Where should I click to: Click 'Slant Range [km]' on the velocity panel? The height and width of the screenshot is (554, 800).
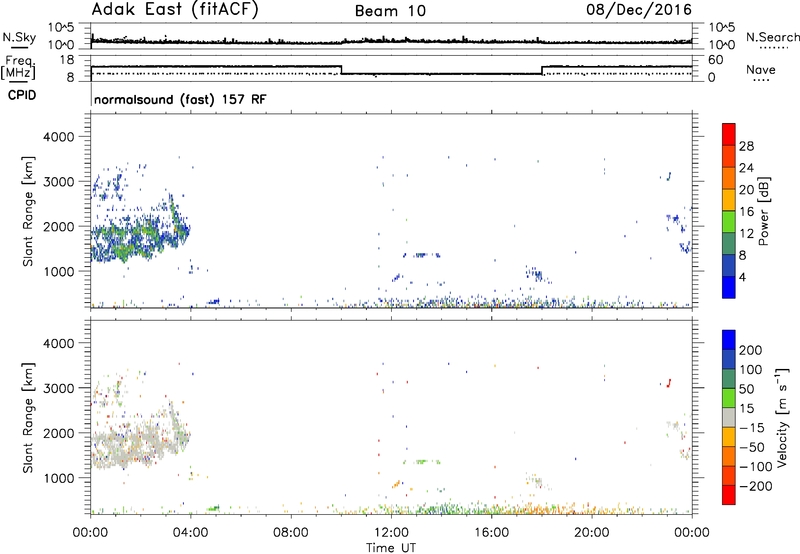(28, 417)
